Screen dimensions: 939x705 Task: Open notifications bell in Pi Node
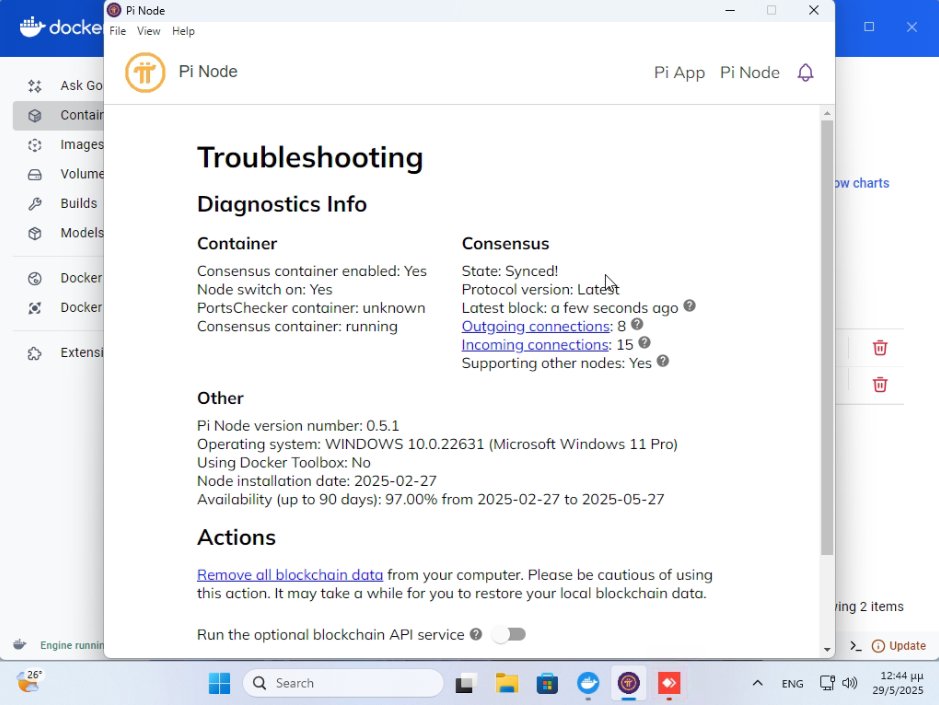coord(805,72)
